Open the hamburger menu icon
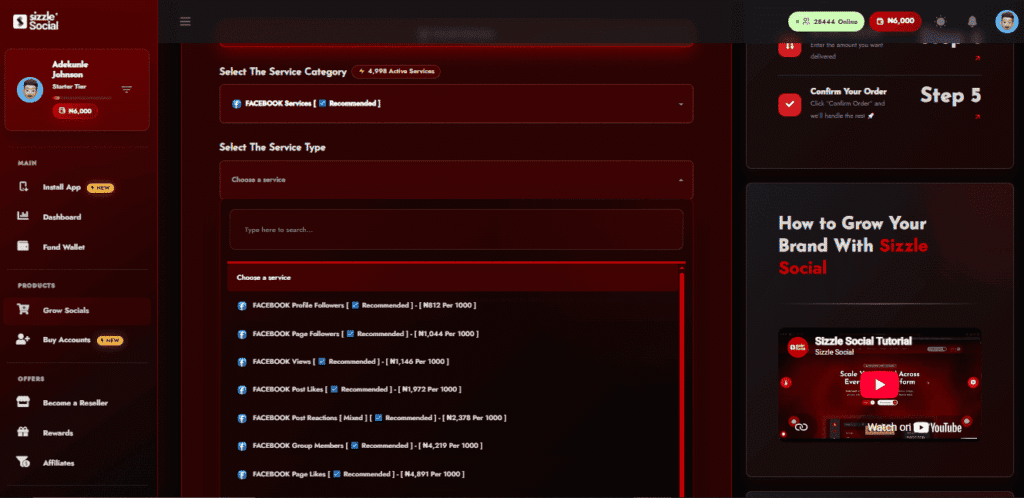Viewport: 1024px width, 498px height. coord(185,22)
